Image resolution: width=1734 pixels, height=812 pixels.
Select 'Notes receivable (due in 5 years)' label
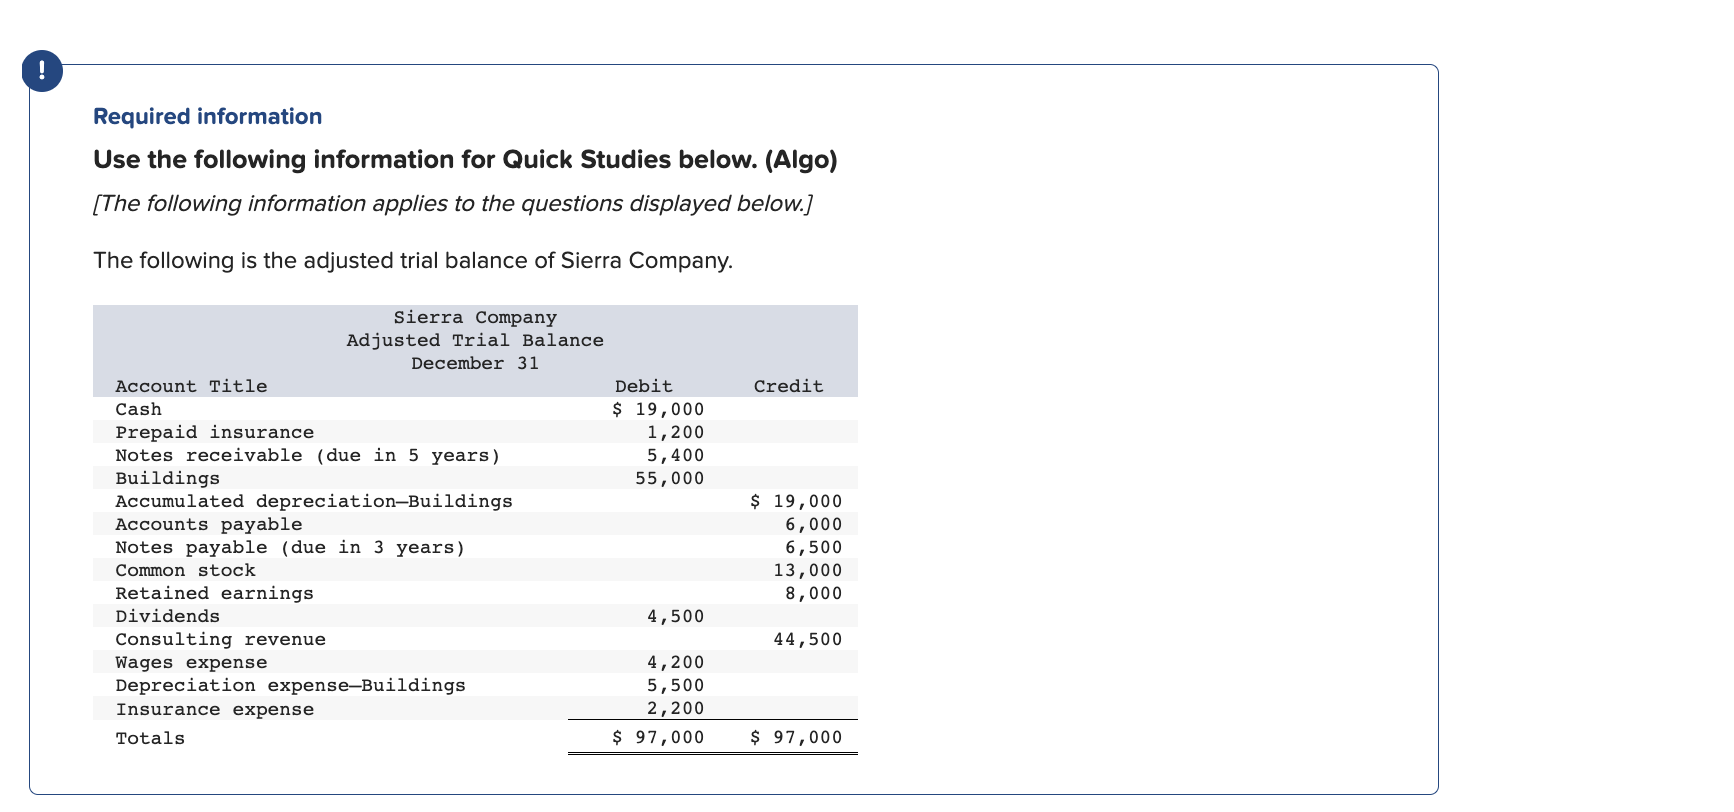308,455
